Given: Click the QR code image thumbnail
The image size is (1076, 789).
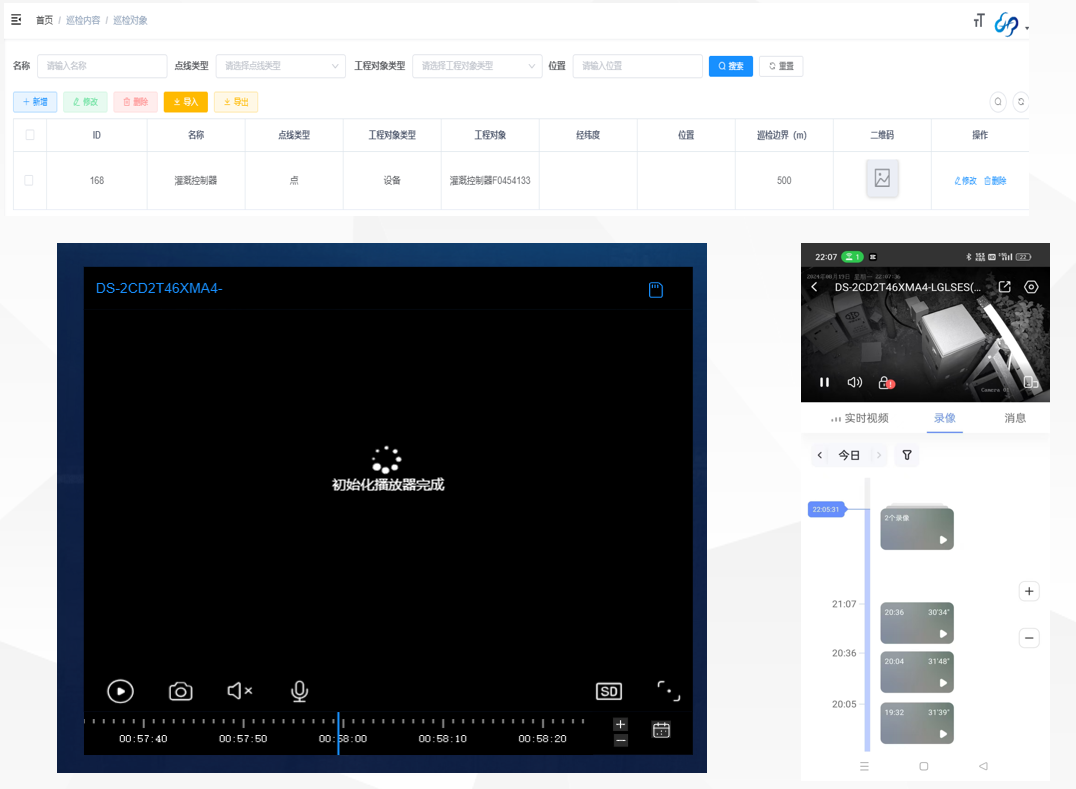Looking at the screenshot, I should pos(881,179).
